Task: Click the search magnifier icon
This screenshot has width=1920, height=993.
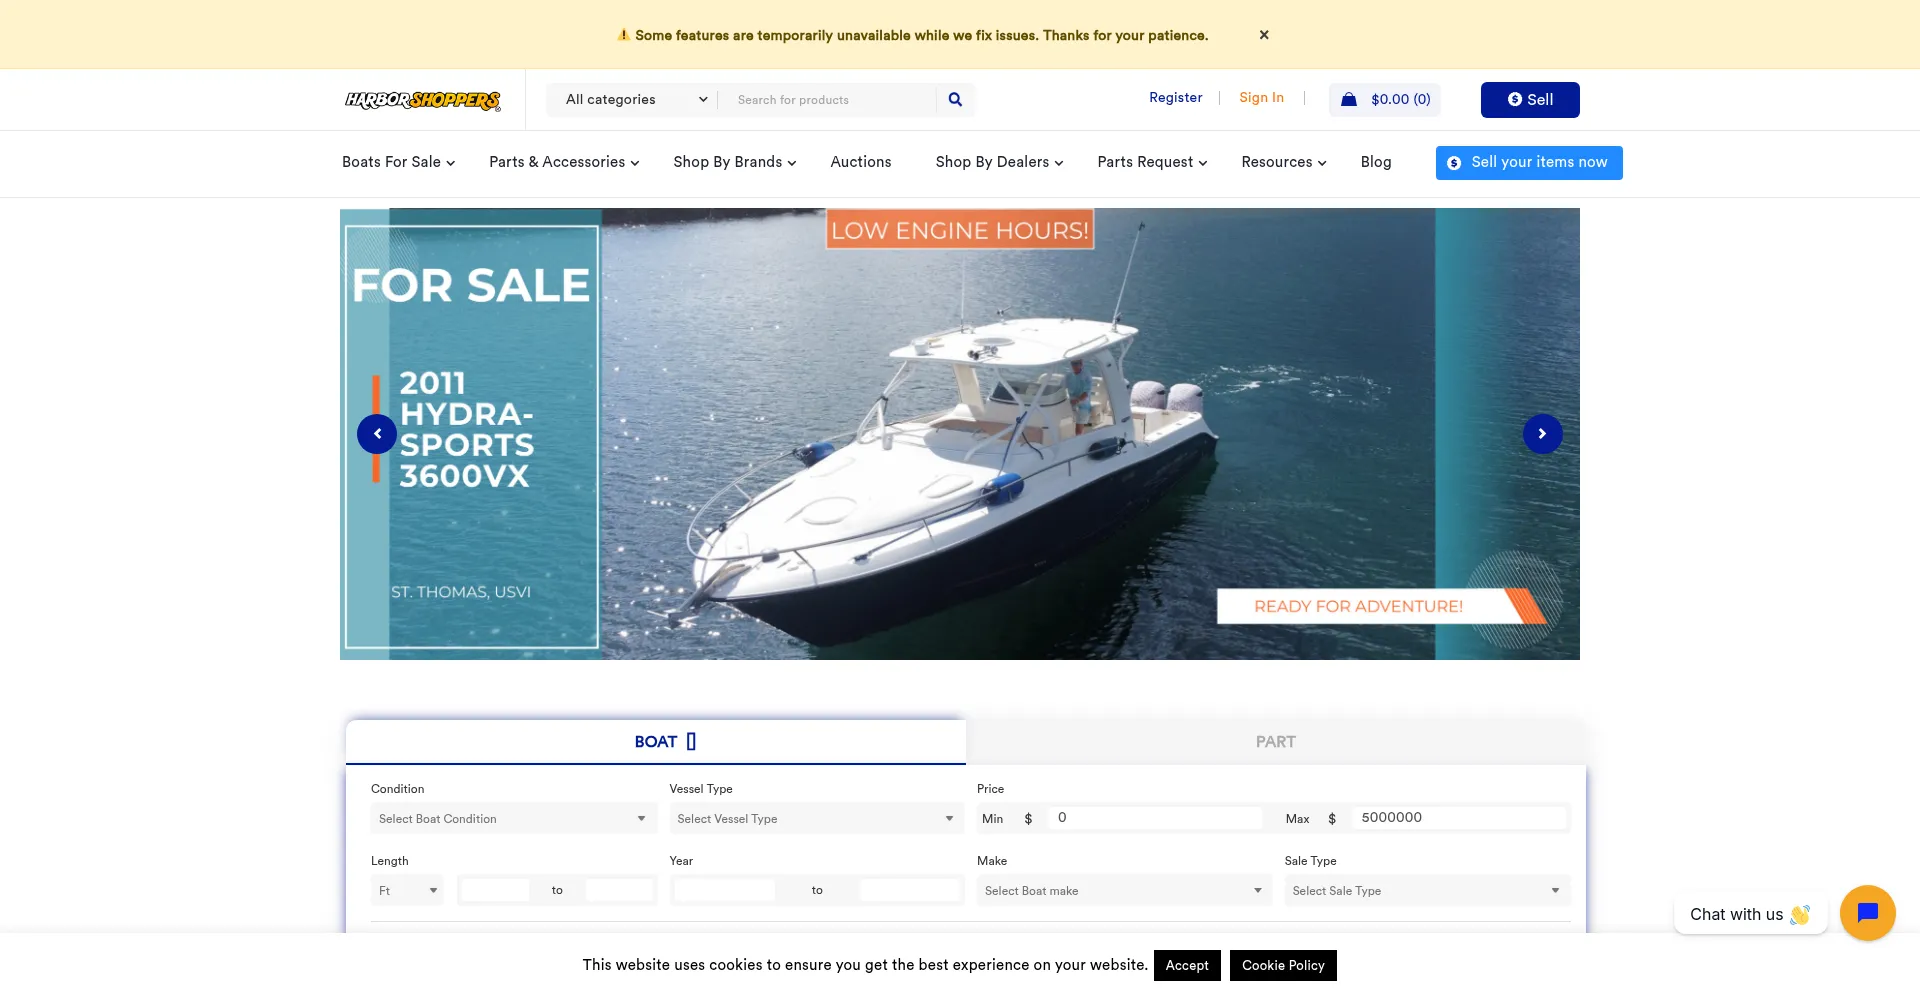Action: coord(955,100)
